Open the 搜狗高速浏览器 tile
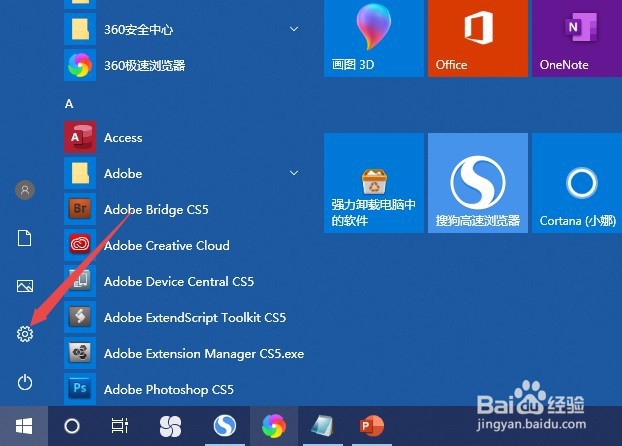Viewport: 622px width, 446px height. 478,183
